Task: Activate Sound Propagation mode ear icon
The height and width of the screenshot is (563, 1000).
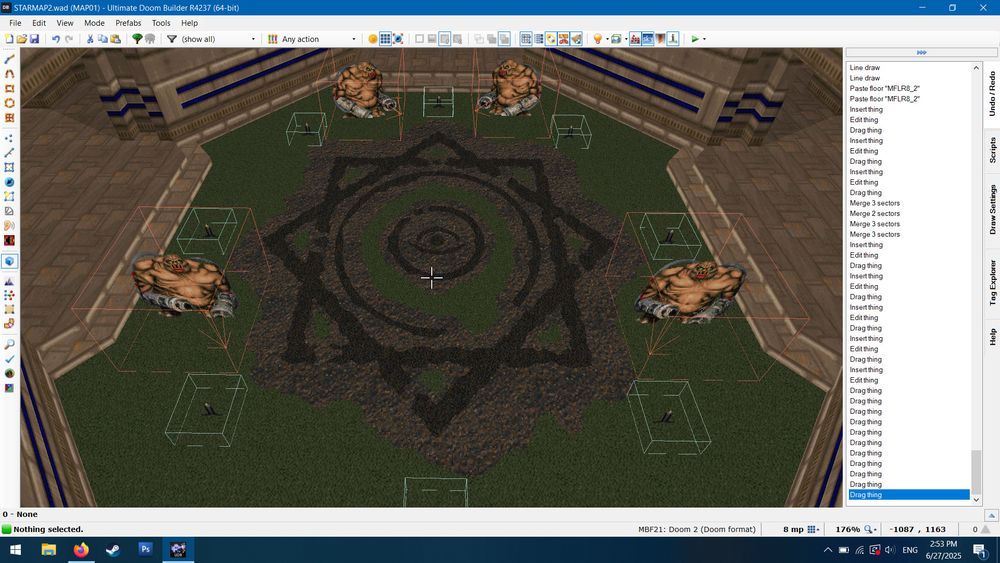Action: (x=10, y=226)
